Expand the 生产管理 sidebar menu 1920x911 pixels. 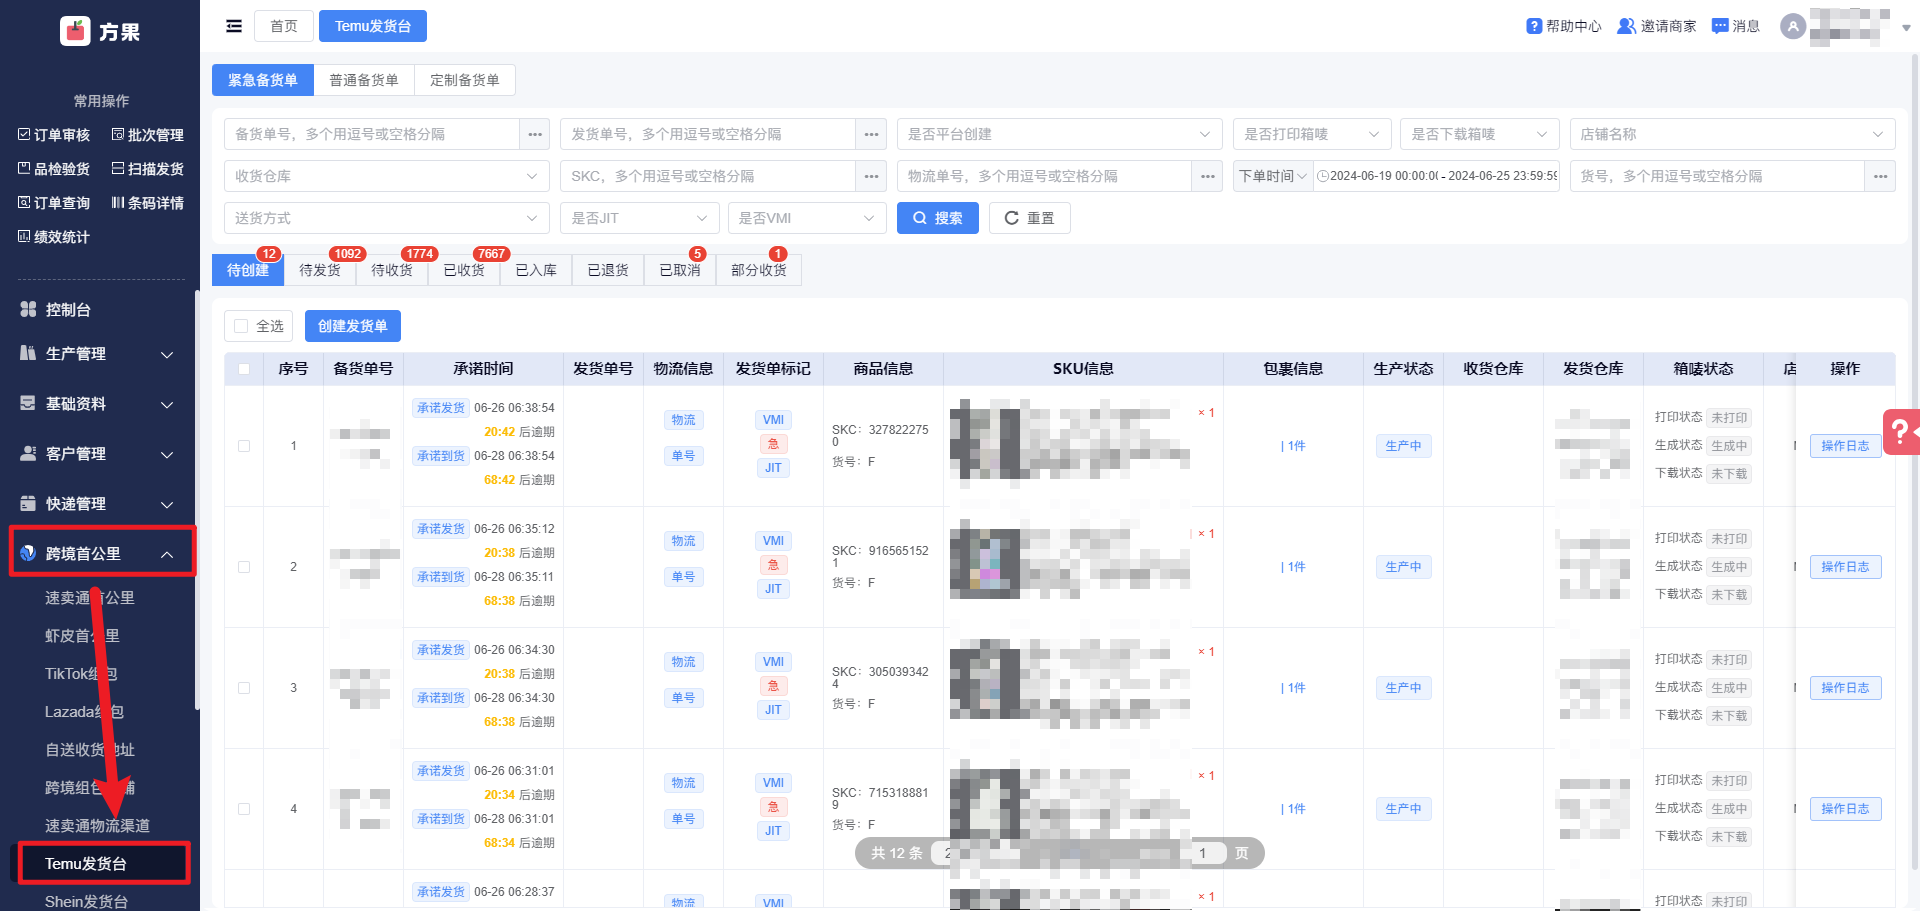pos(97,354)
